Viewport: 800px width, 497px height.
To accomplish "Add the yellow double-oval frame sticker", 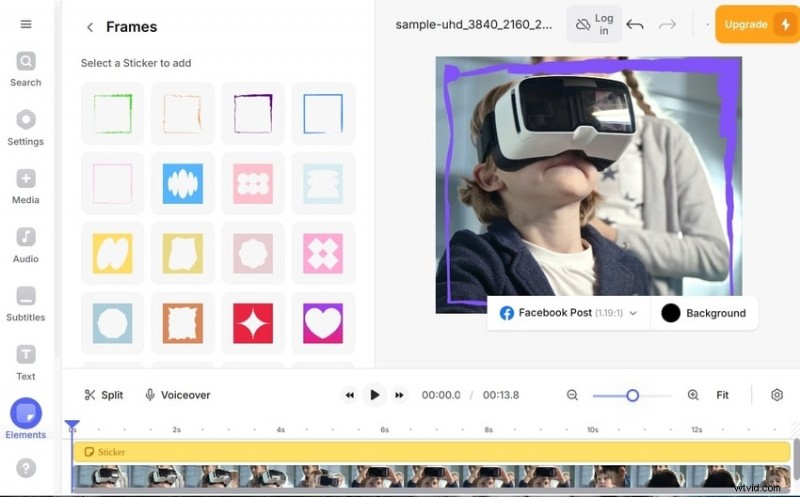I will [x=113, y=253].
